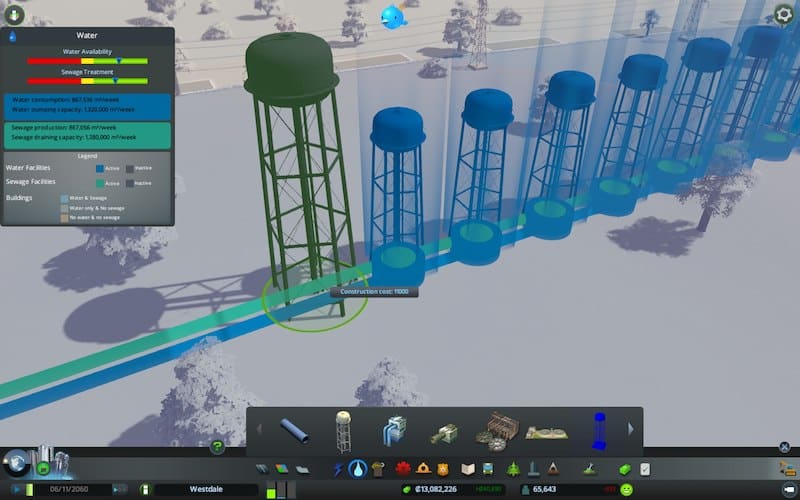Activate the bulldozer tool
800x500 pixels.
(x=784, y=468)
